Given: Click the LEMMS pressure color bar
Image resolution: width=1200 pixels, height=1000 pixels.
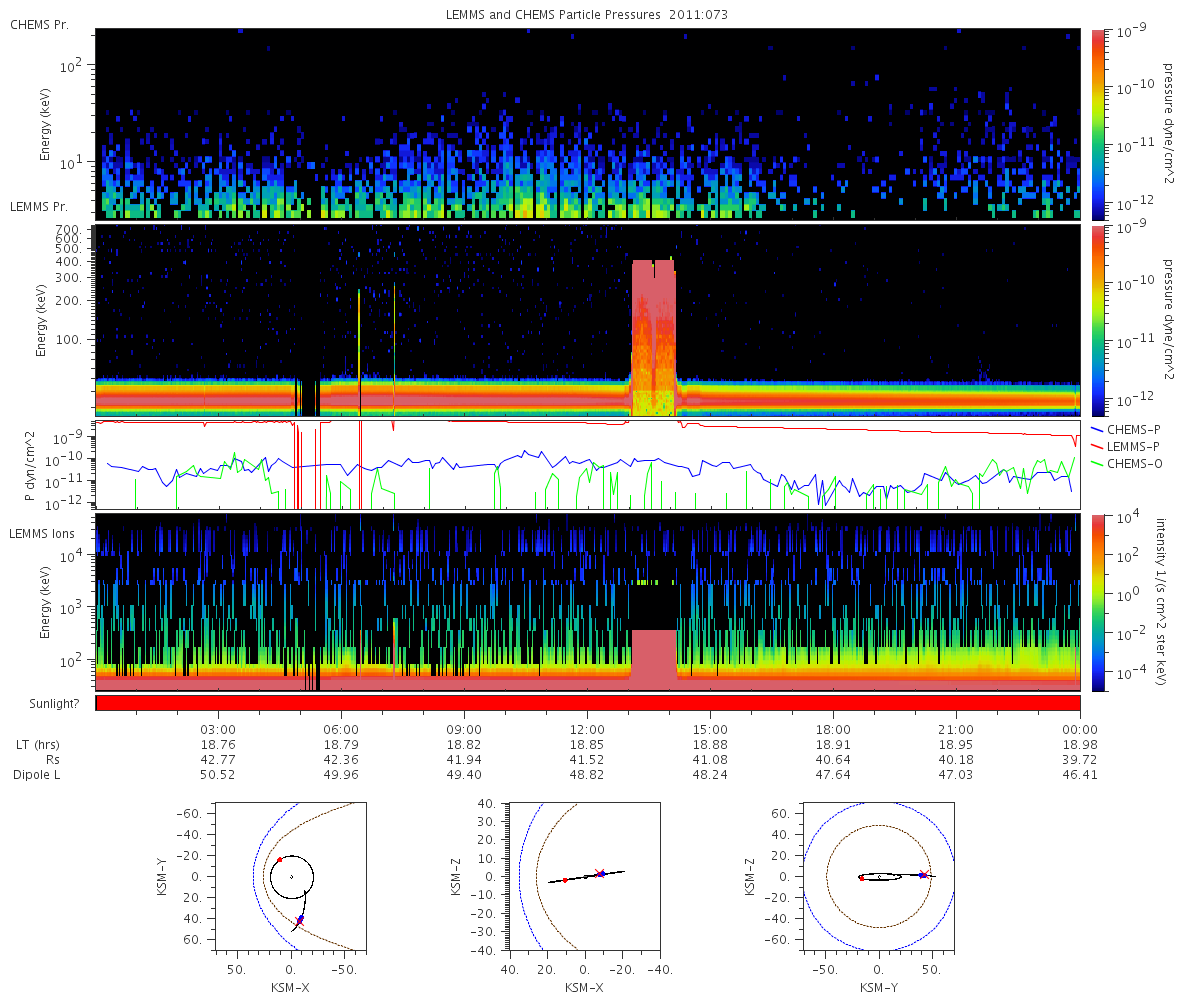Looking at the screenshot, I should point(1096,320).
